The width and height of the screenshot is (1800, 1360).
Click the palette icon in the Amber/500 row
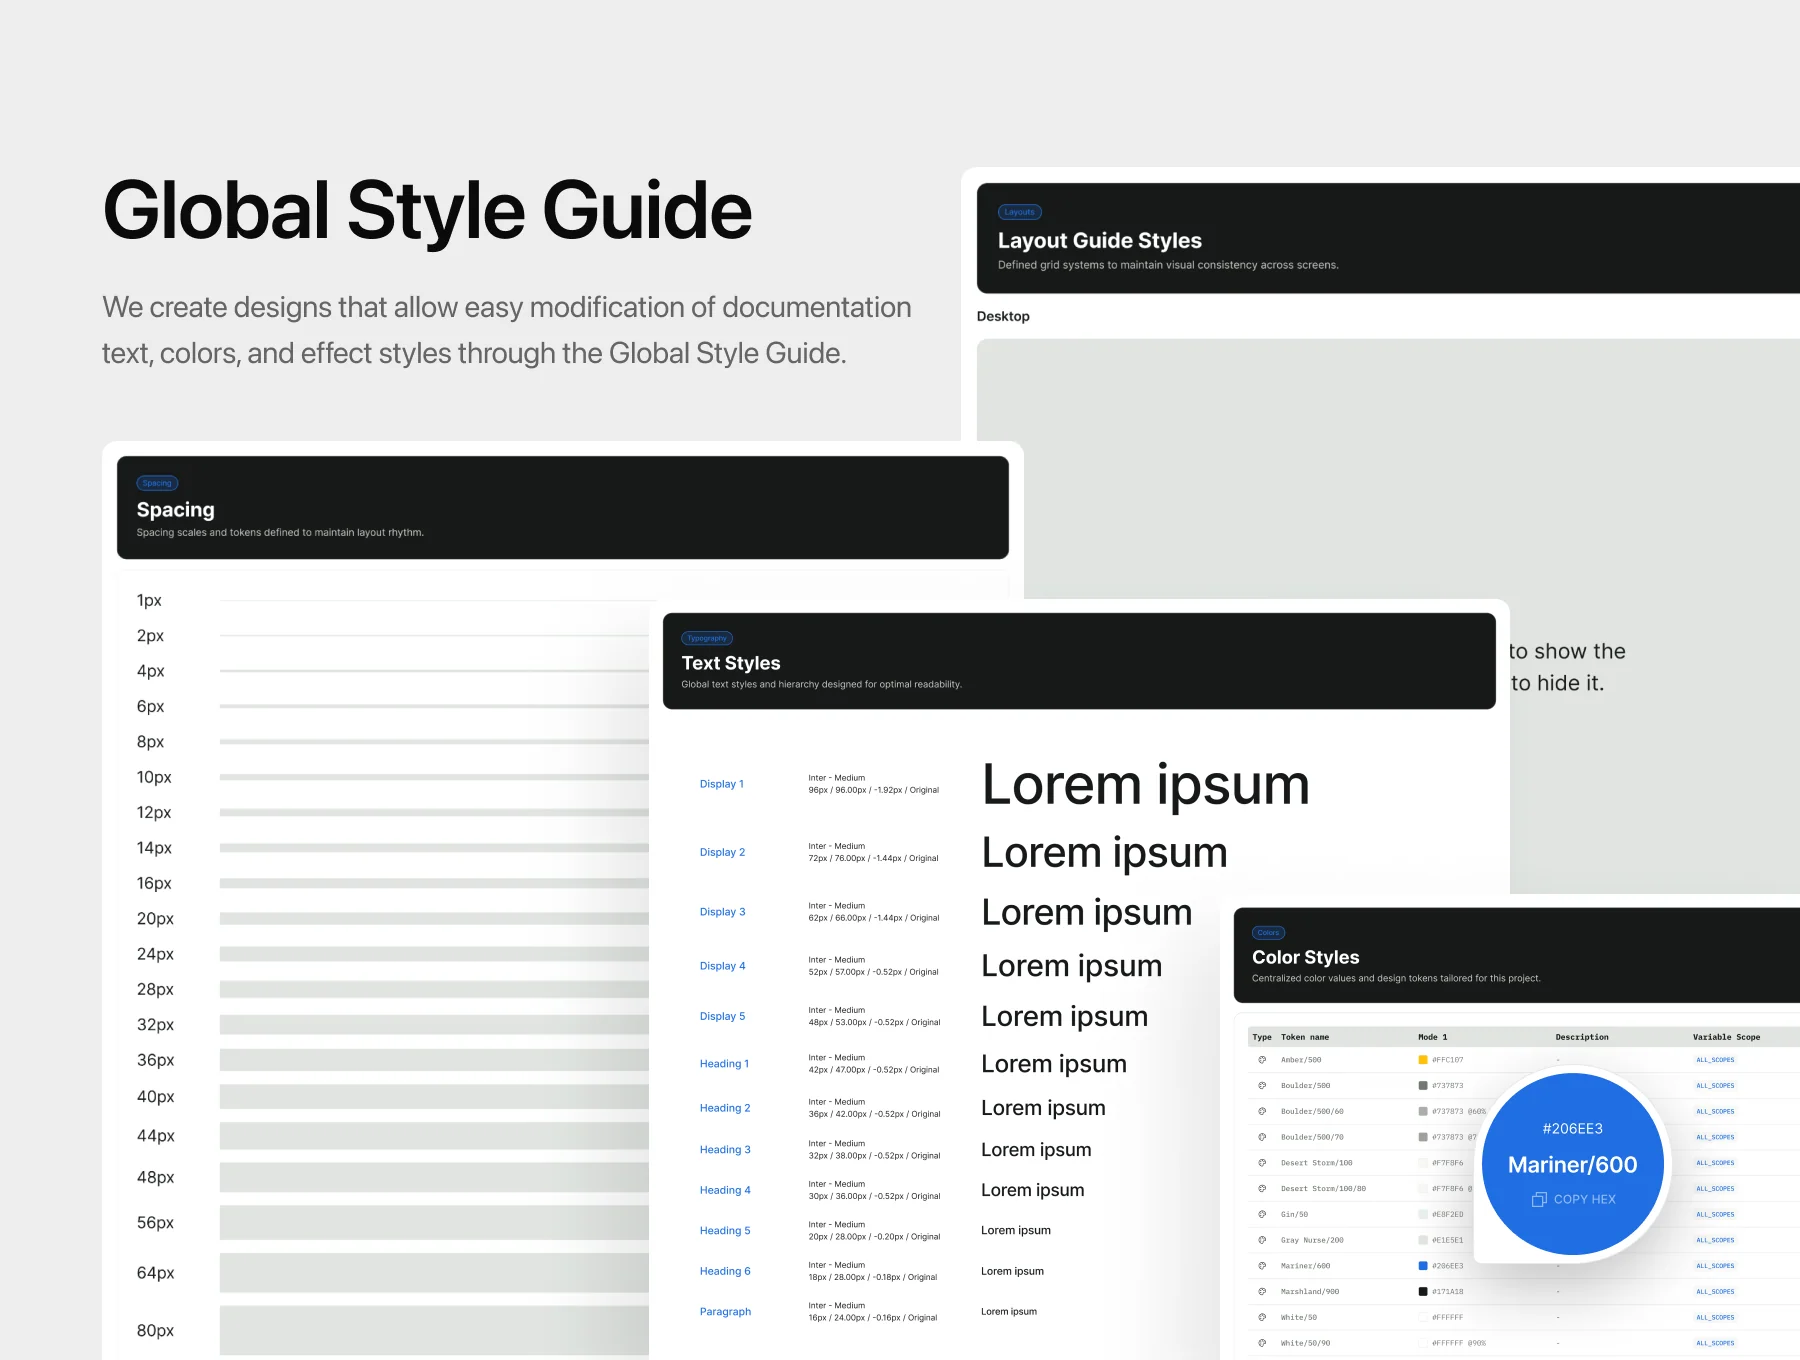pyautogui.click(x=1262, y=1060)
